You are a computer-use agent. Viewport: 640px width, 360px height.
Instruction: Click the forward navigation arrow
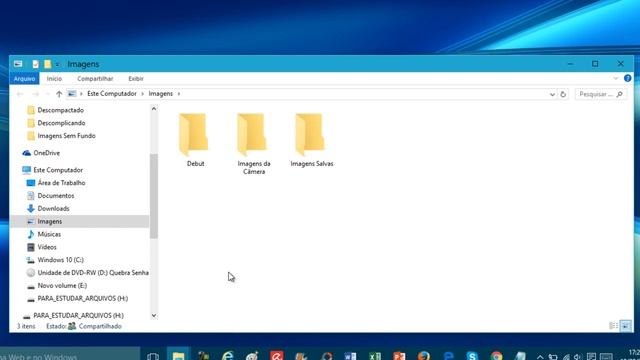[x=35, y=94]
